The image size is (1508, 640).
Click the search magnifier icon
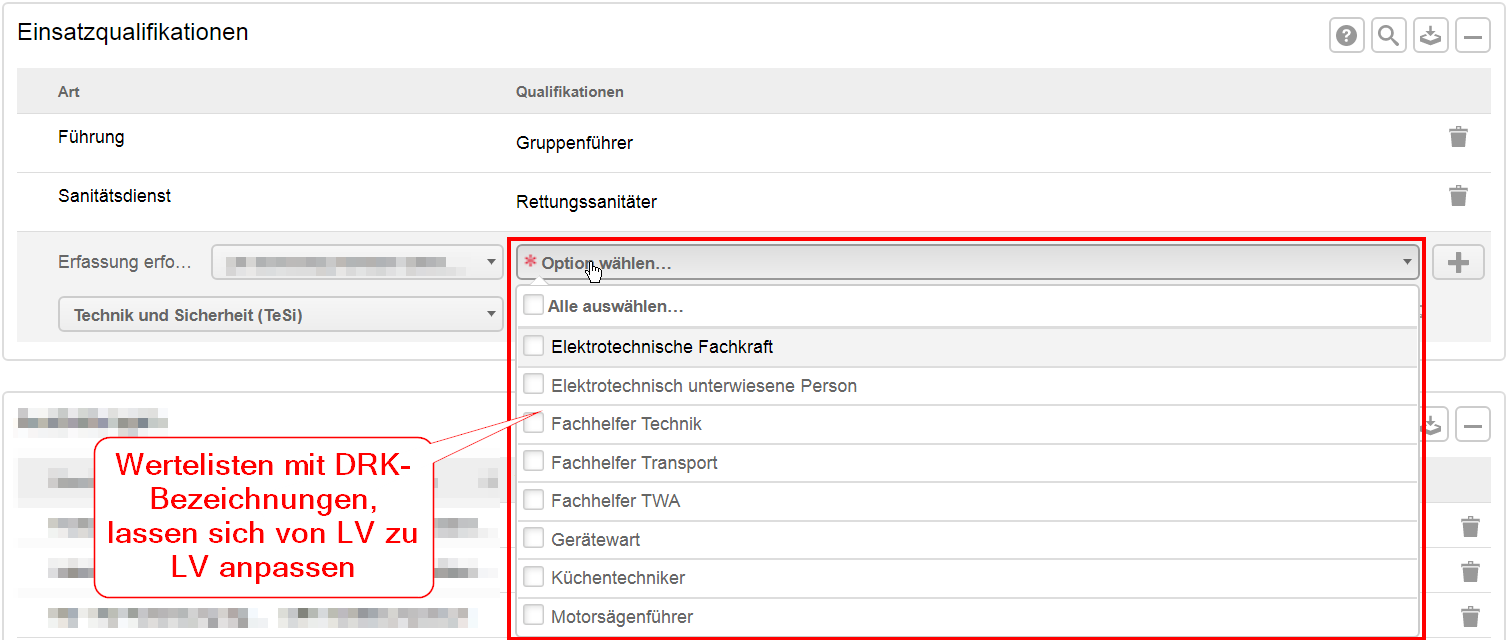pyautogui.click(x=1389, y=36)
